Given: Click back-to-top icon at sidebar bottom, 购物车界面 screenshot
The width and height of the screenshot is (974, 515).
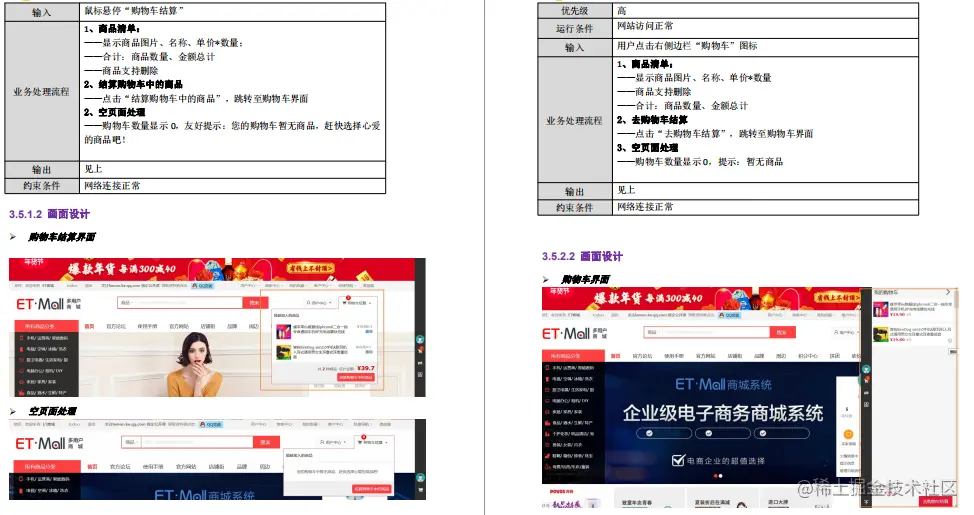Looking at the screenshot, I should [x=866, y=501].
